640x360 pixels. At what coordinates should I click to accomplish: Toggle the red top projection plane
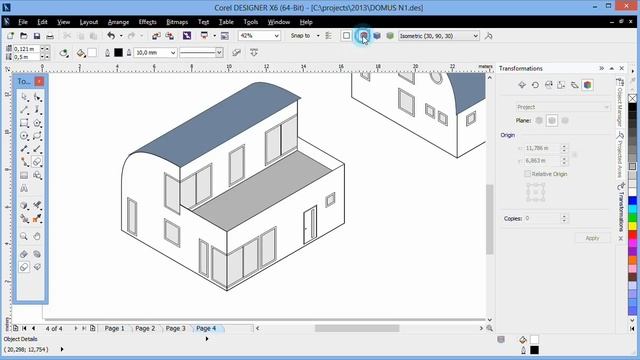364,36
